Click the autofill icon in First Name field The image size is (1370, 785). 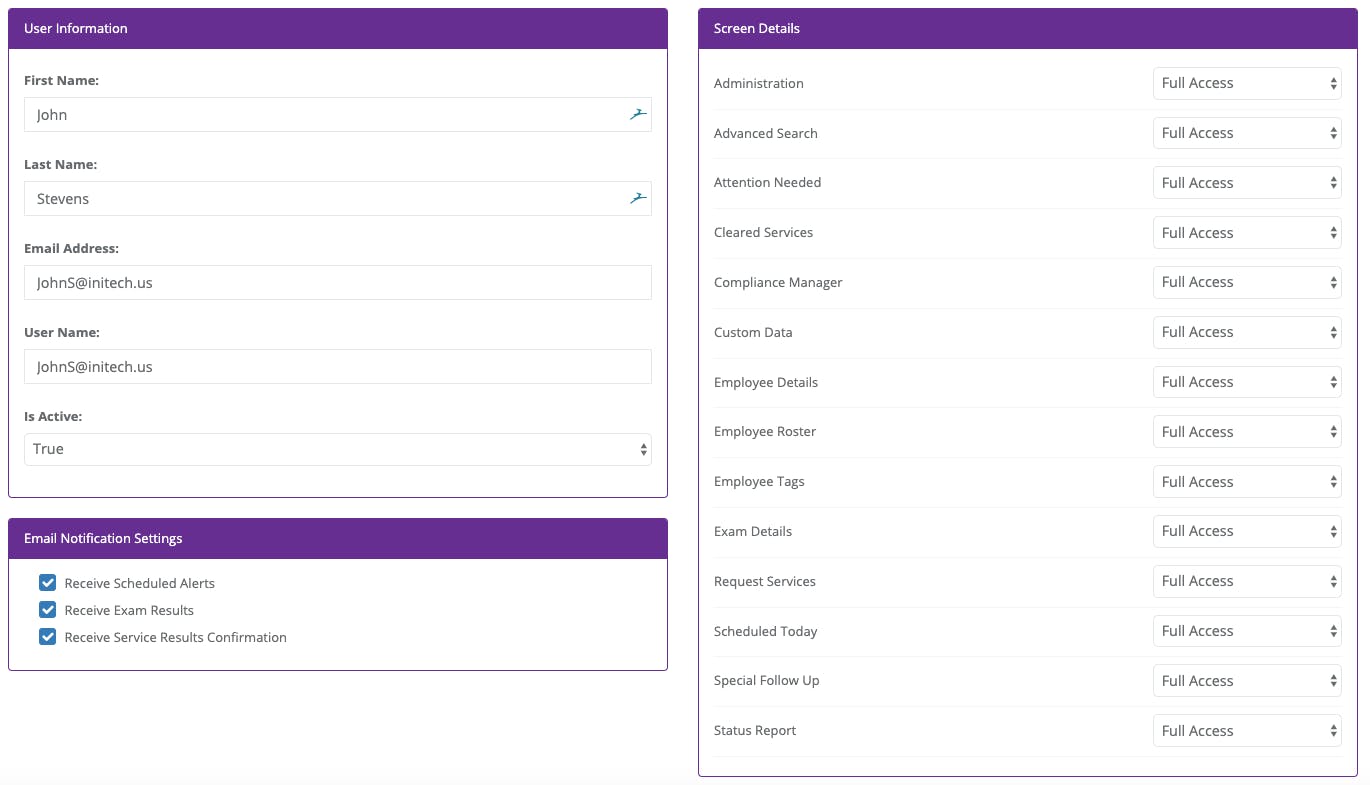coord(638,115)
